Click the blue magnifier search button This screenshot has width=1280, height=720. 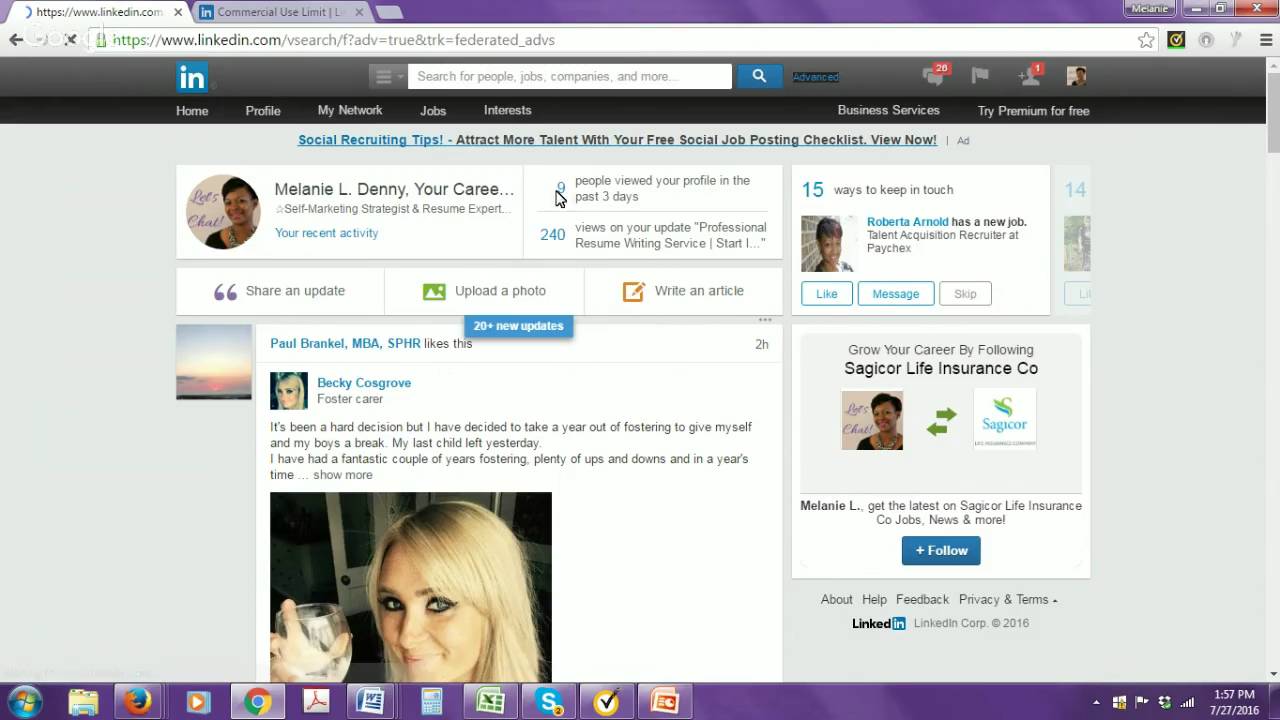click(759, 76)
